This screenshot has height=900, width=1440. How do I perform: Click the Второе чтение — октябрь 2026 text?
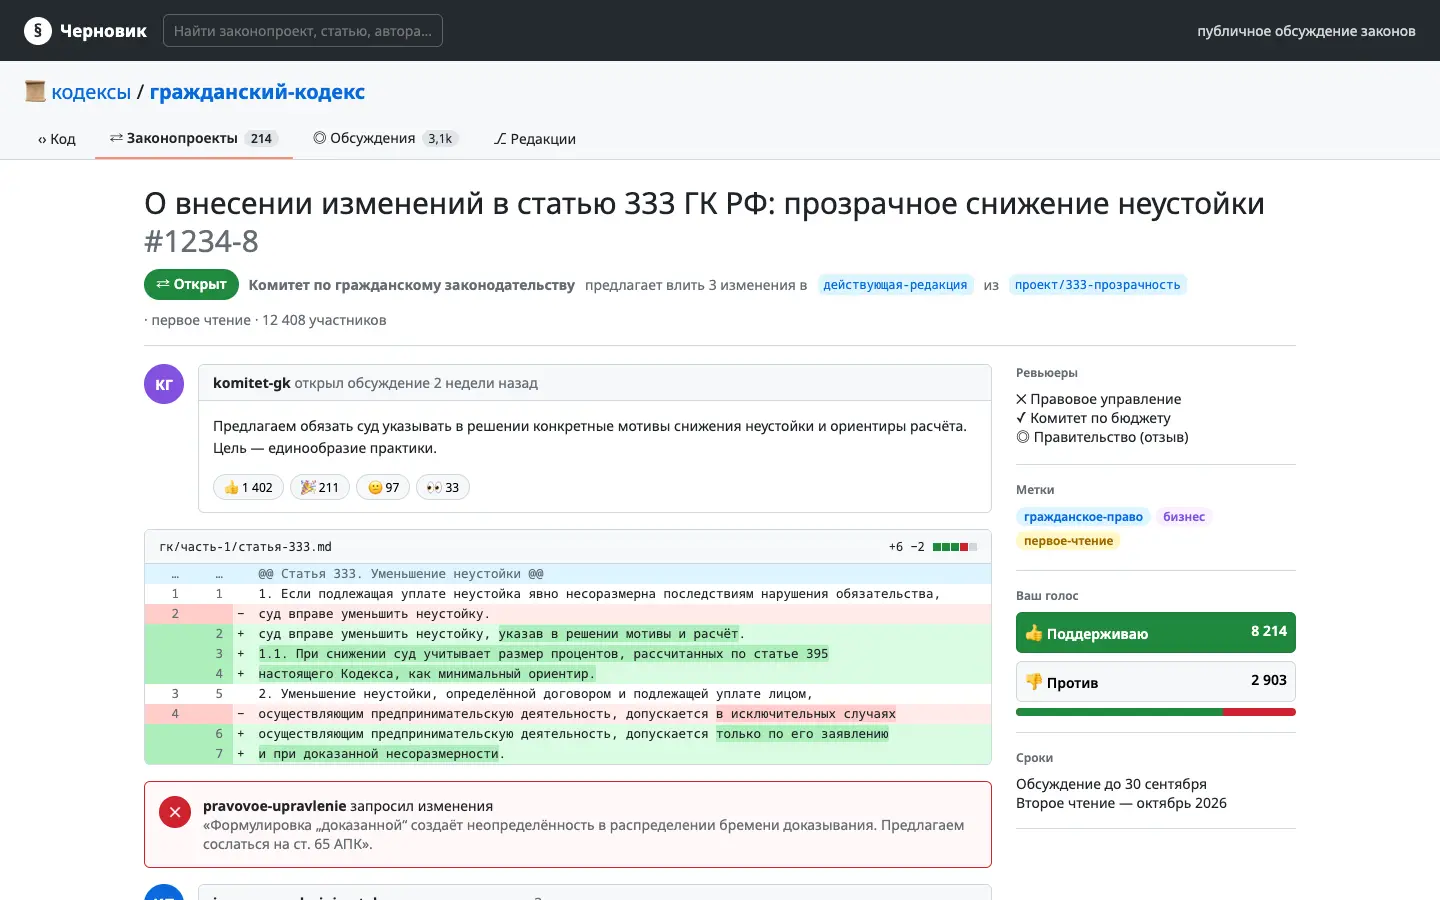pyautogui.click(x=1121, y=803)
